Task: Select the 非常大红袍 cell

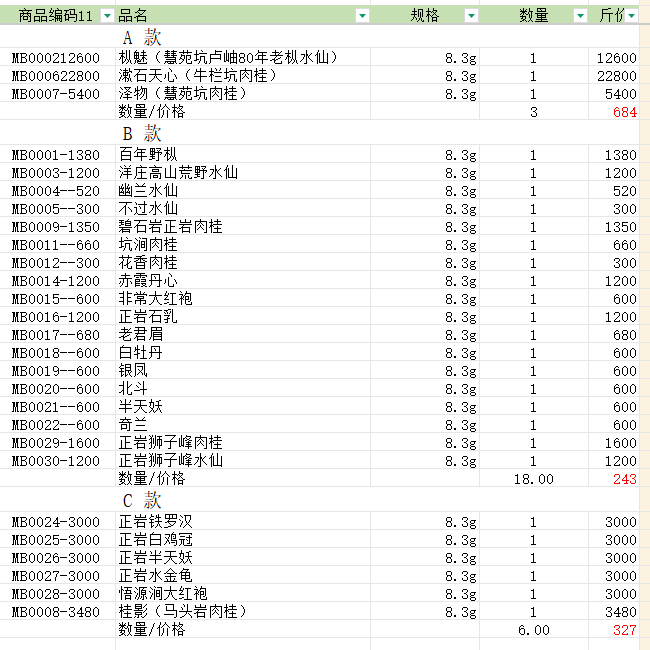Action: pyautogui.click(x=243, y=299)
